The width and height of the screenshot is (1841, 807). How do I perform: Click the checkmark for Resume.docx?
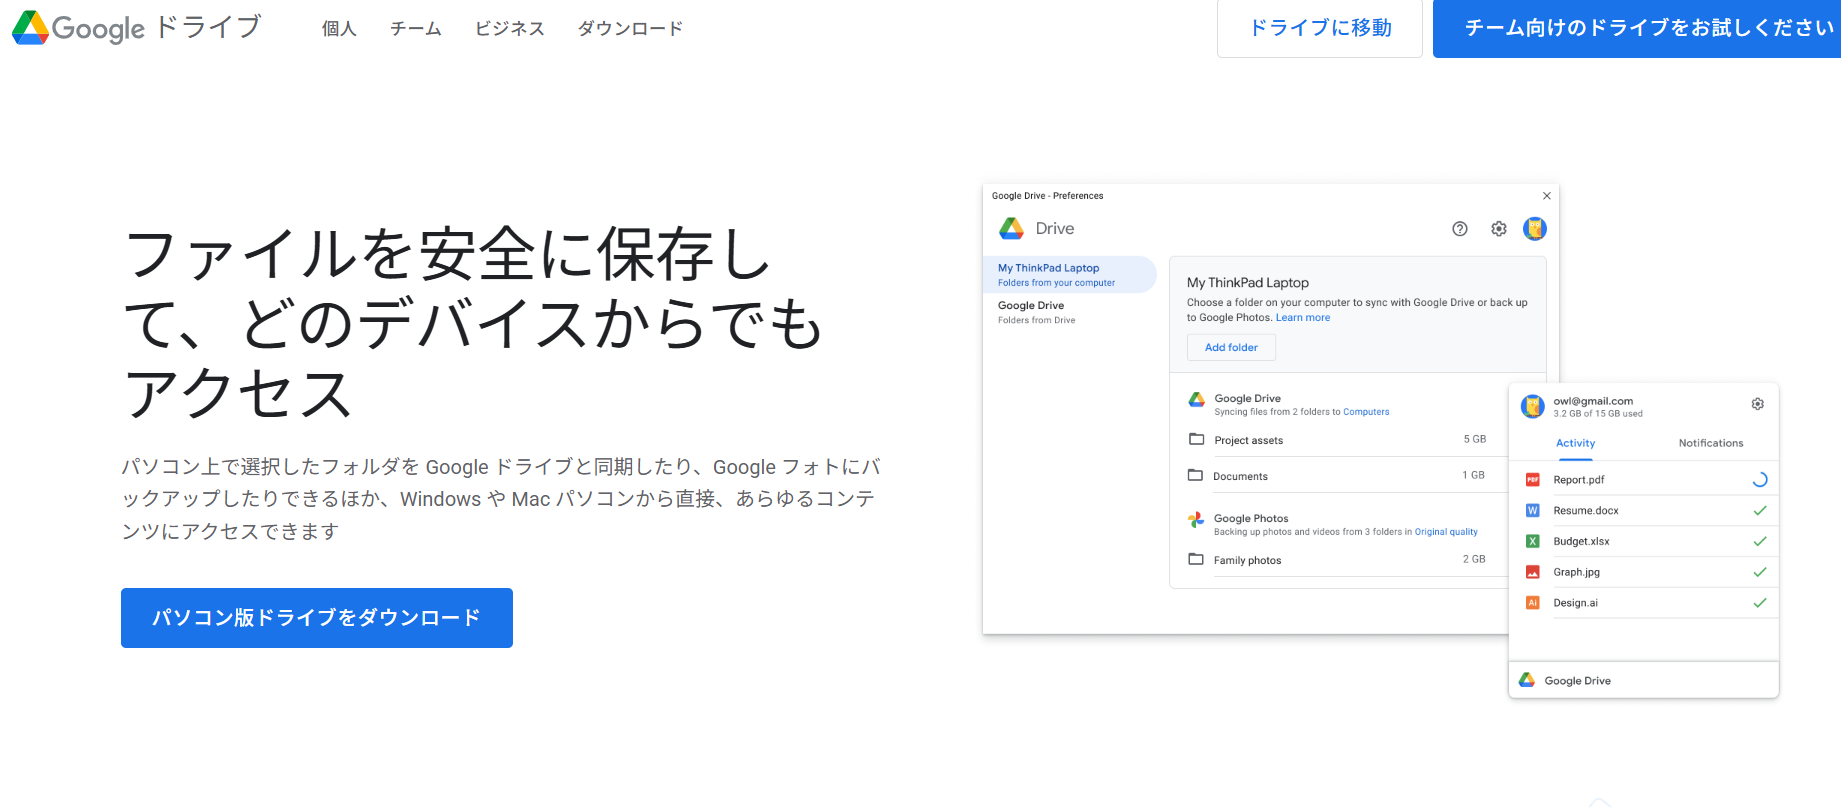click(1760, 511)
